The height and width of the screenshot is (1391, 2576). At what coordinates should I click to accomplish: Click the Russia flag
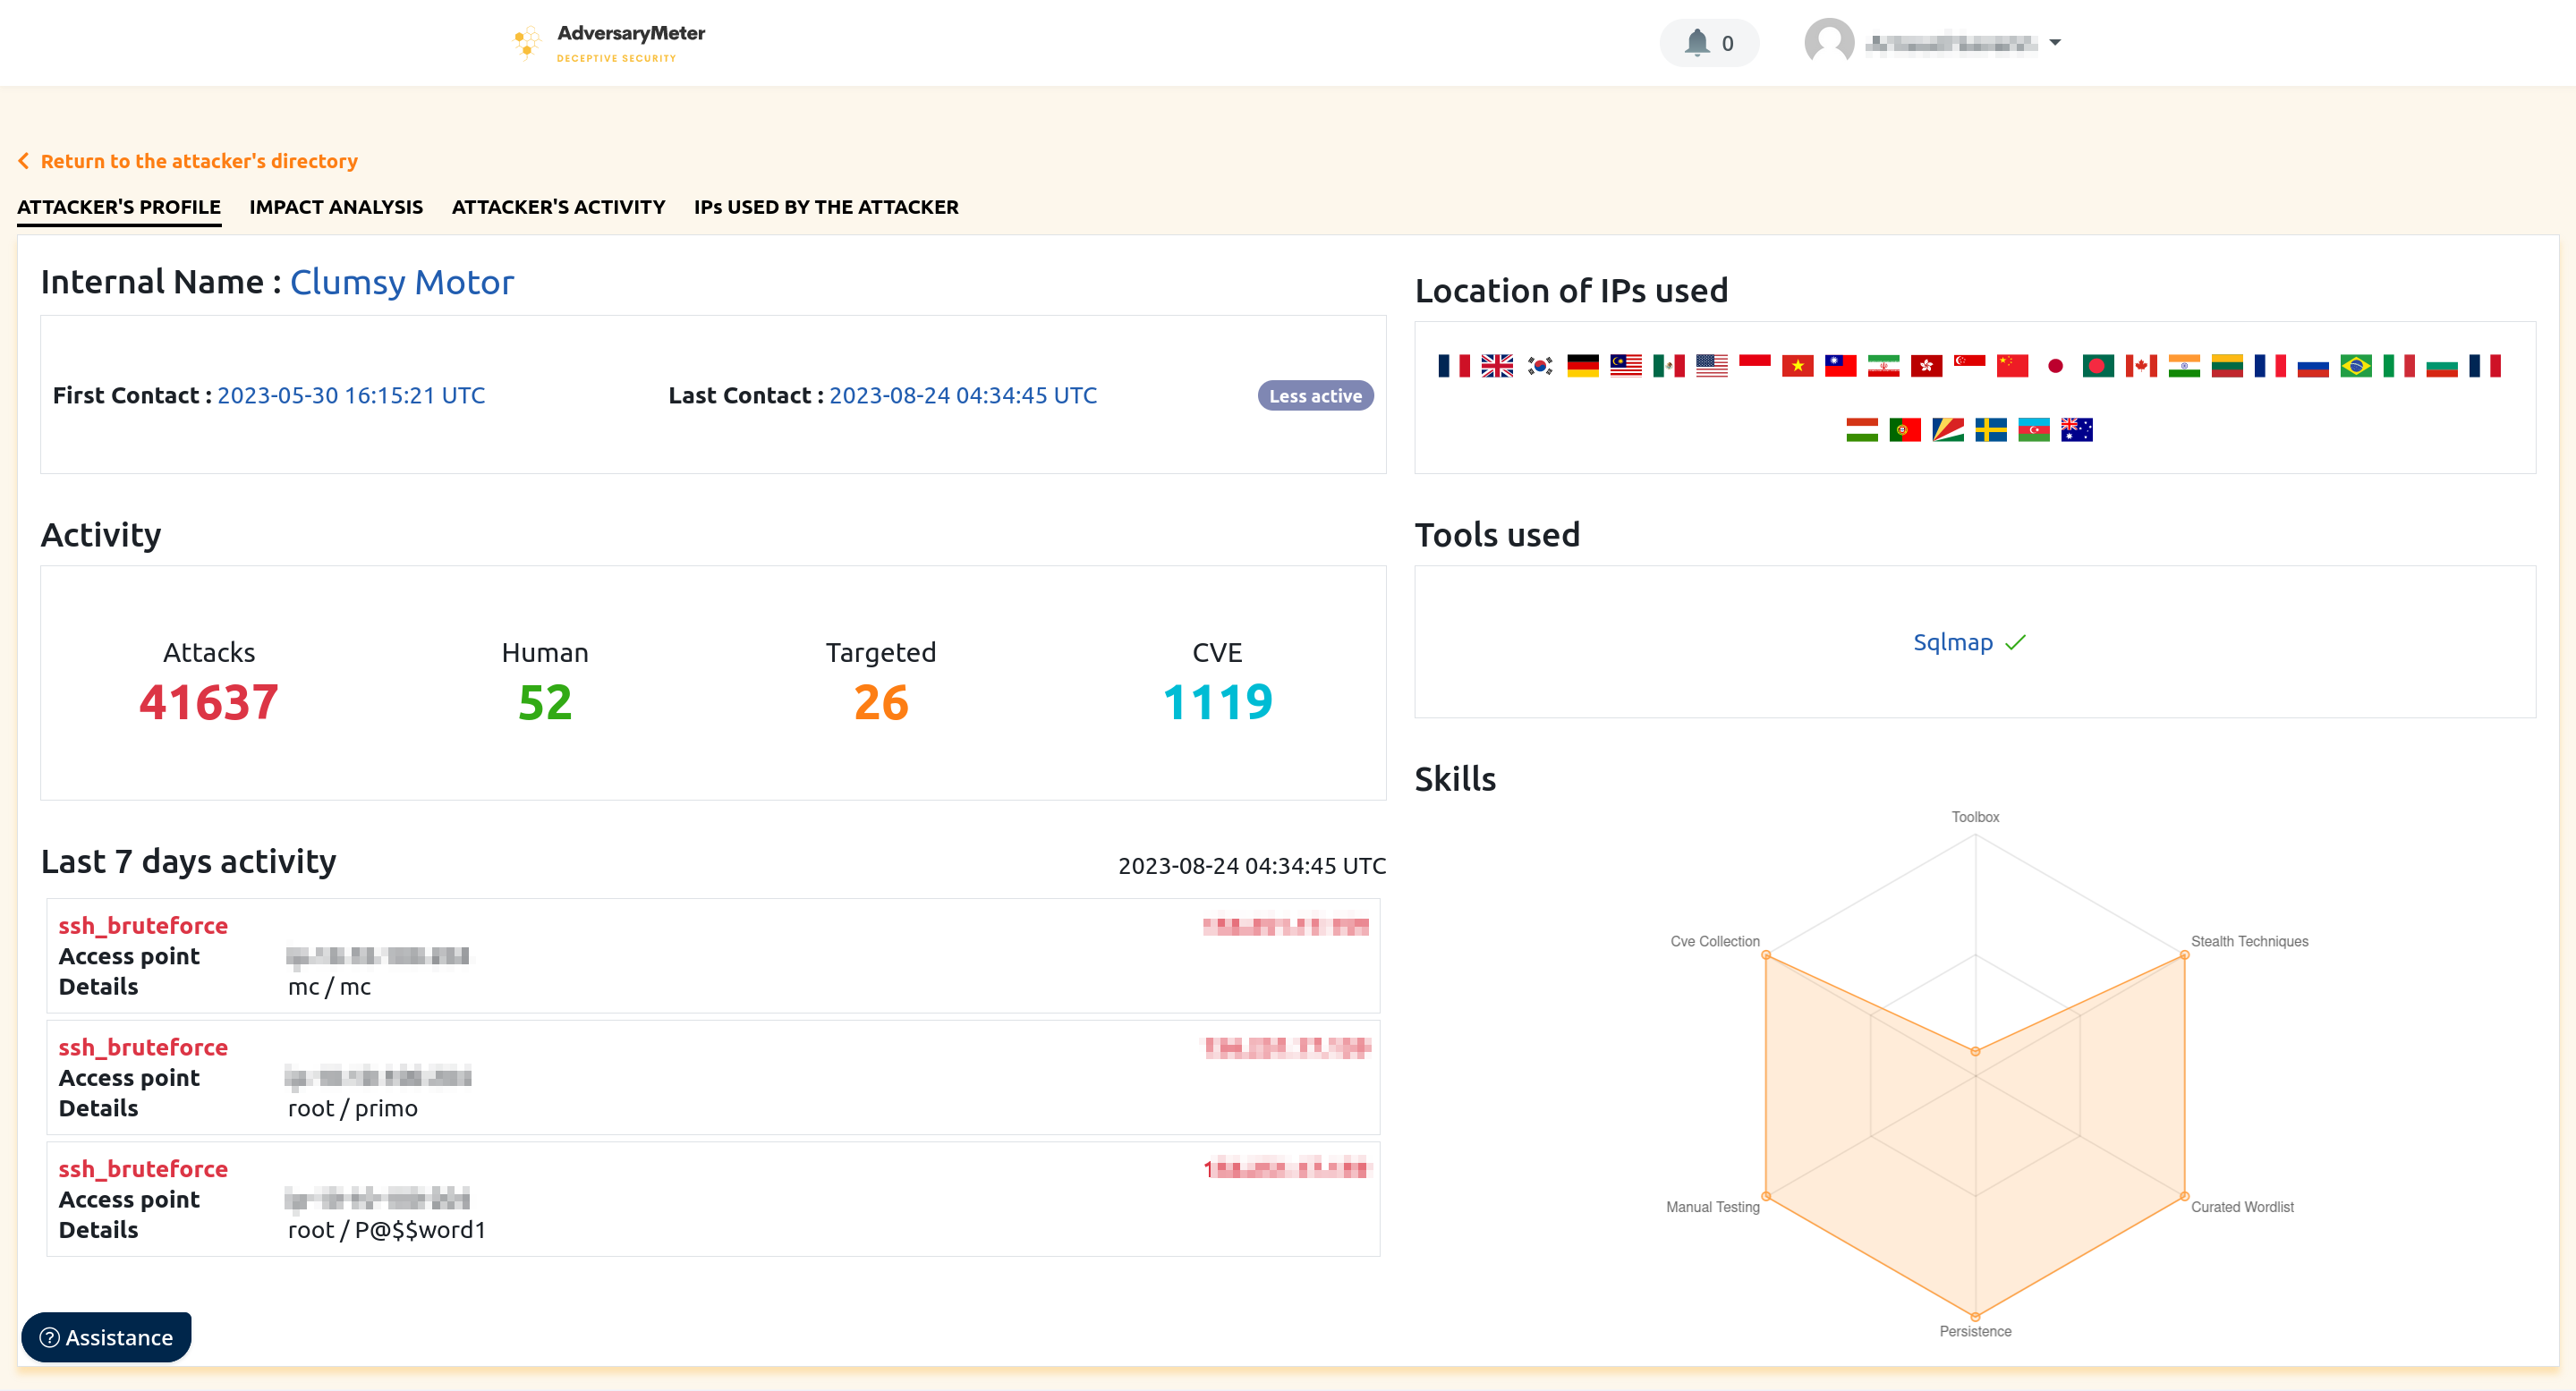click(x=2314, y=366)
